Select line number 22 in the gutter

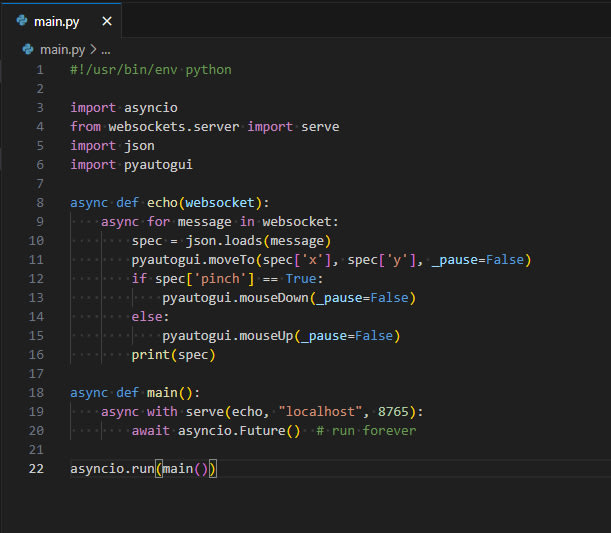pyautogui.click(x=37, y=469)
